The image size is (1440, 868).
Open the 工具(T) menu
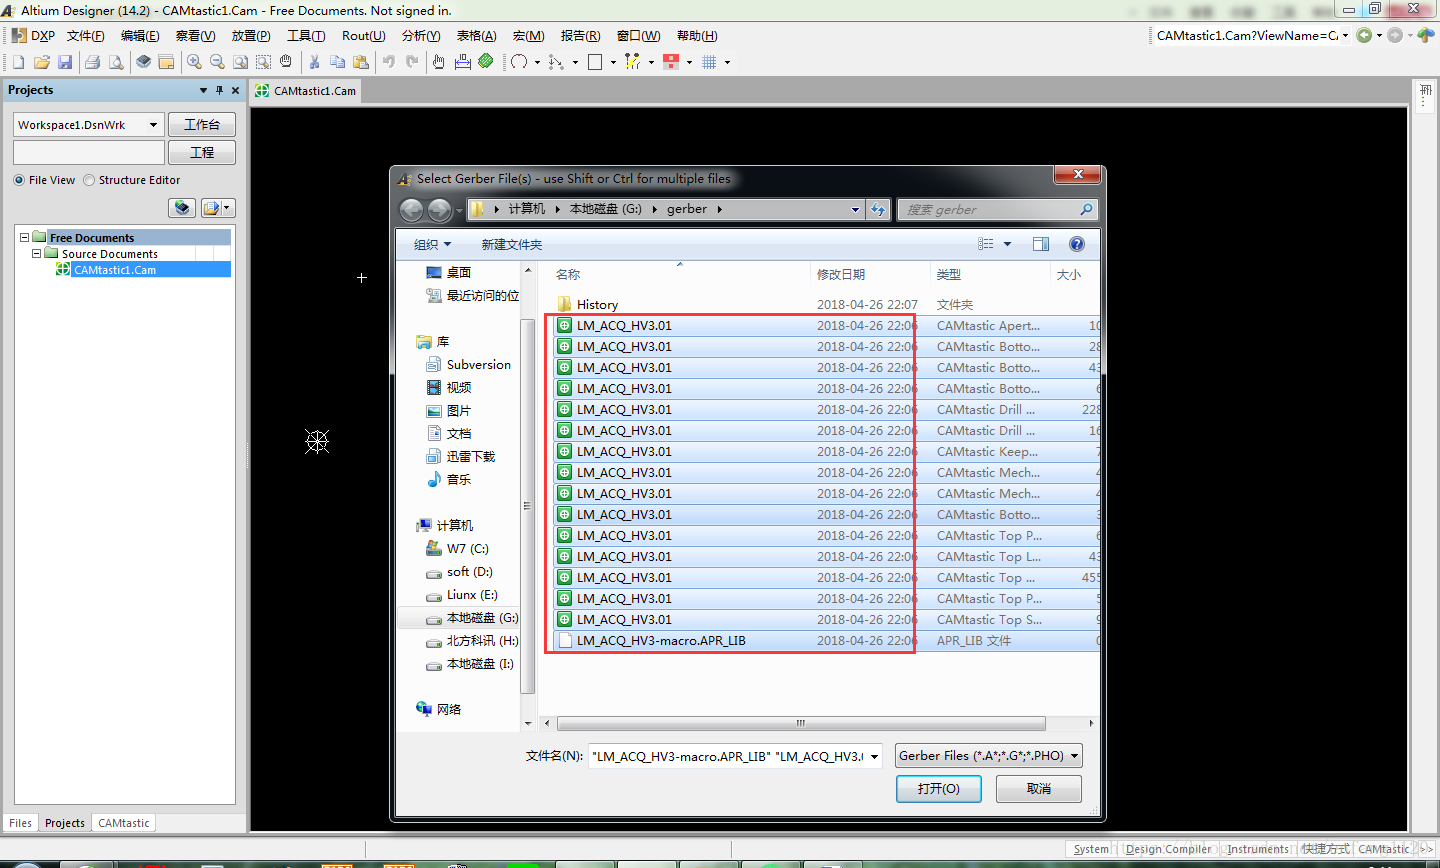point(306,35)
